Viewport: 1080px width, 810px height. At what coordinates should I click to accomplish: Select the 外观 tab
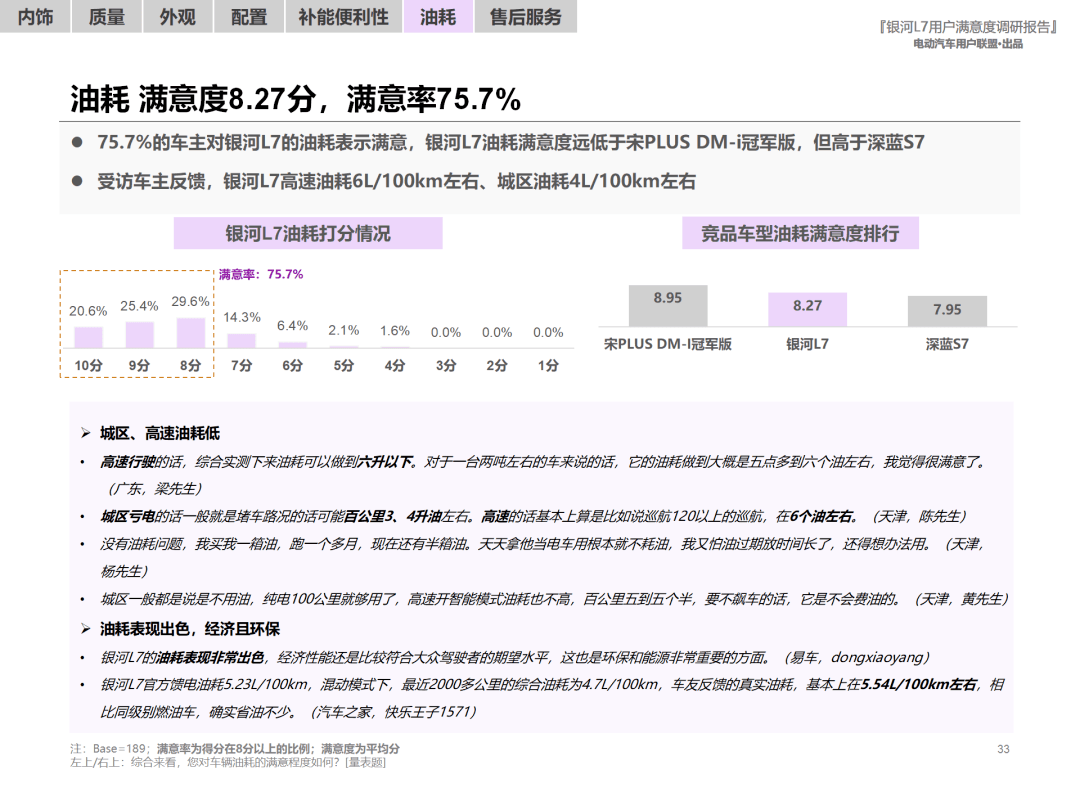[178, 17]
